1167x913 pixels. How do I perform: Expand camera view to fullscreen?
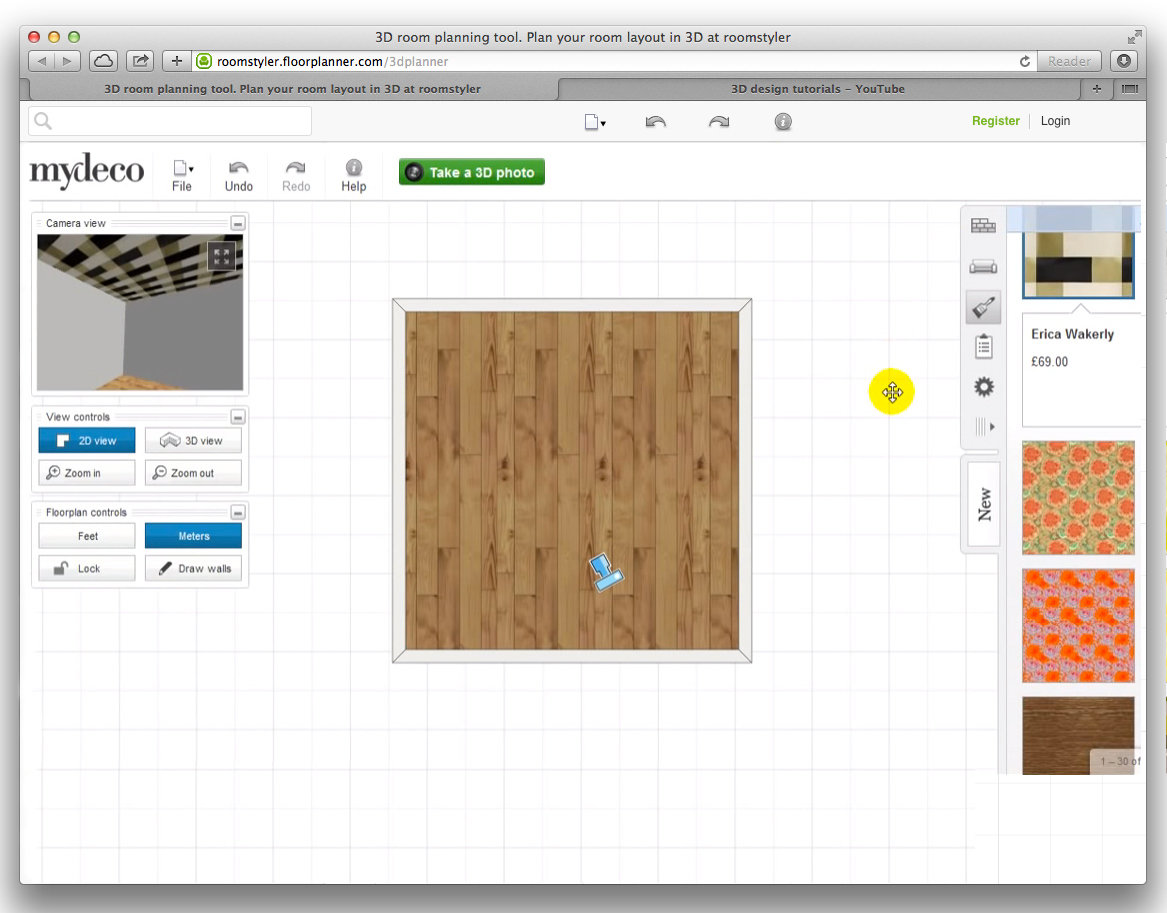pos(221,256)
